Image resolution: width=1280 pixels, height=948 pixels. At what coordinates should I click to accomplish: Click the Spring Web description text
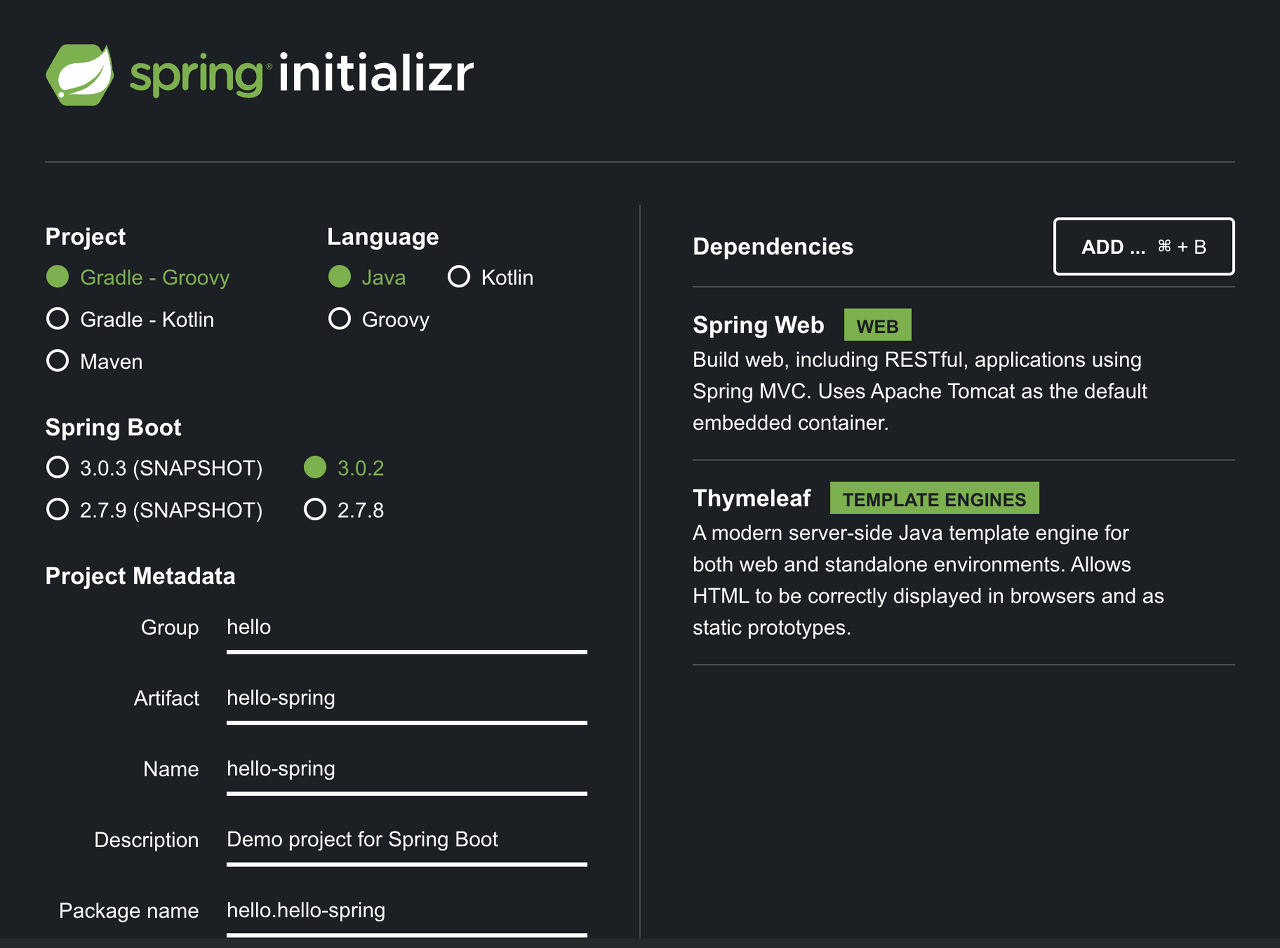point(920,391)
